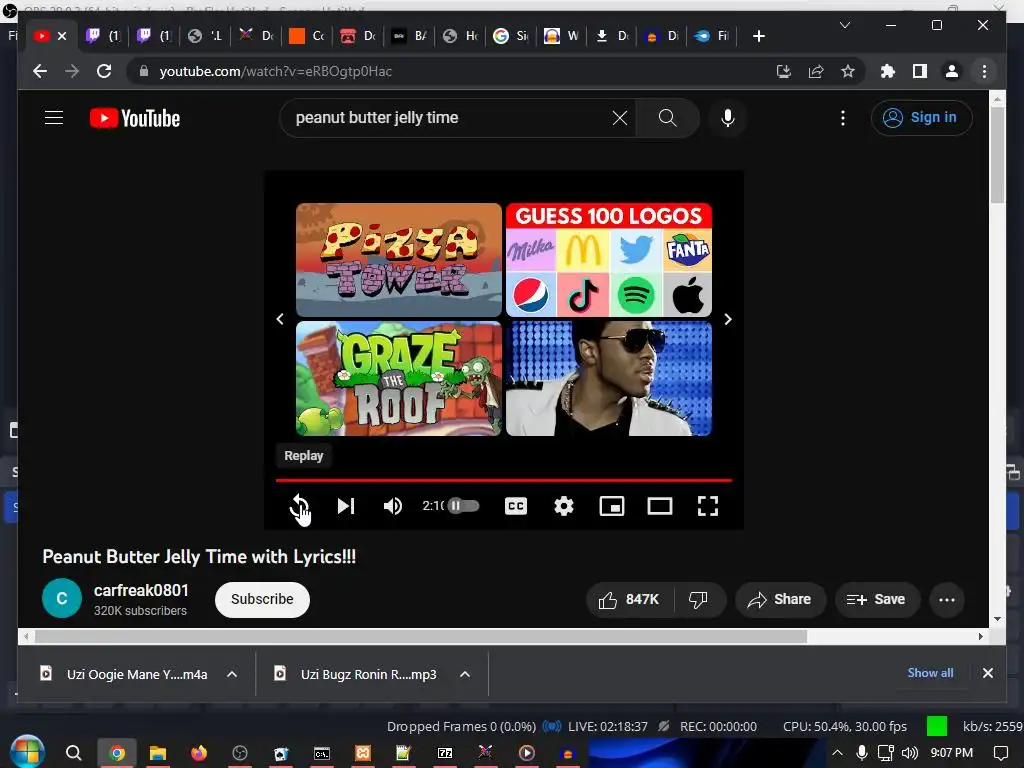Show all downloads
This screenshot has width=1024, height=768.
[930, 673]
